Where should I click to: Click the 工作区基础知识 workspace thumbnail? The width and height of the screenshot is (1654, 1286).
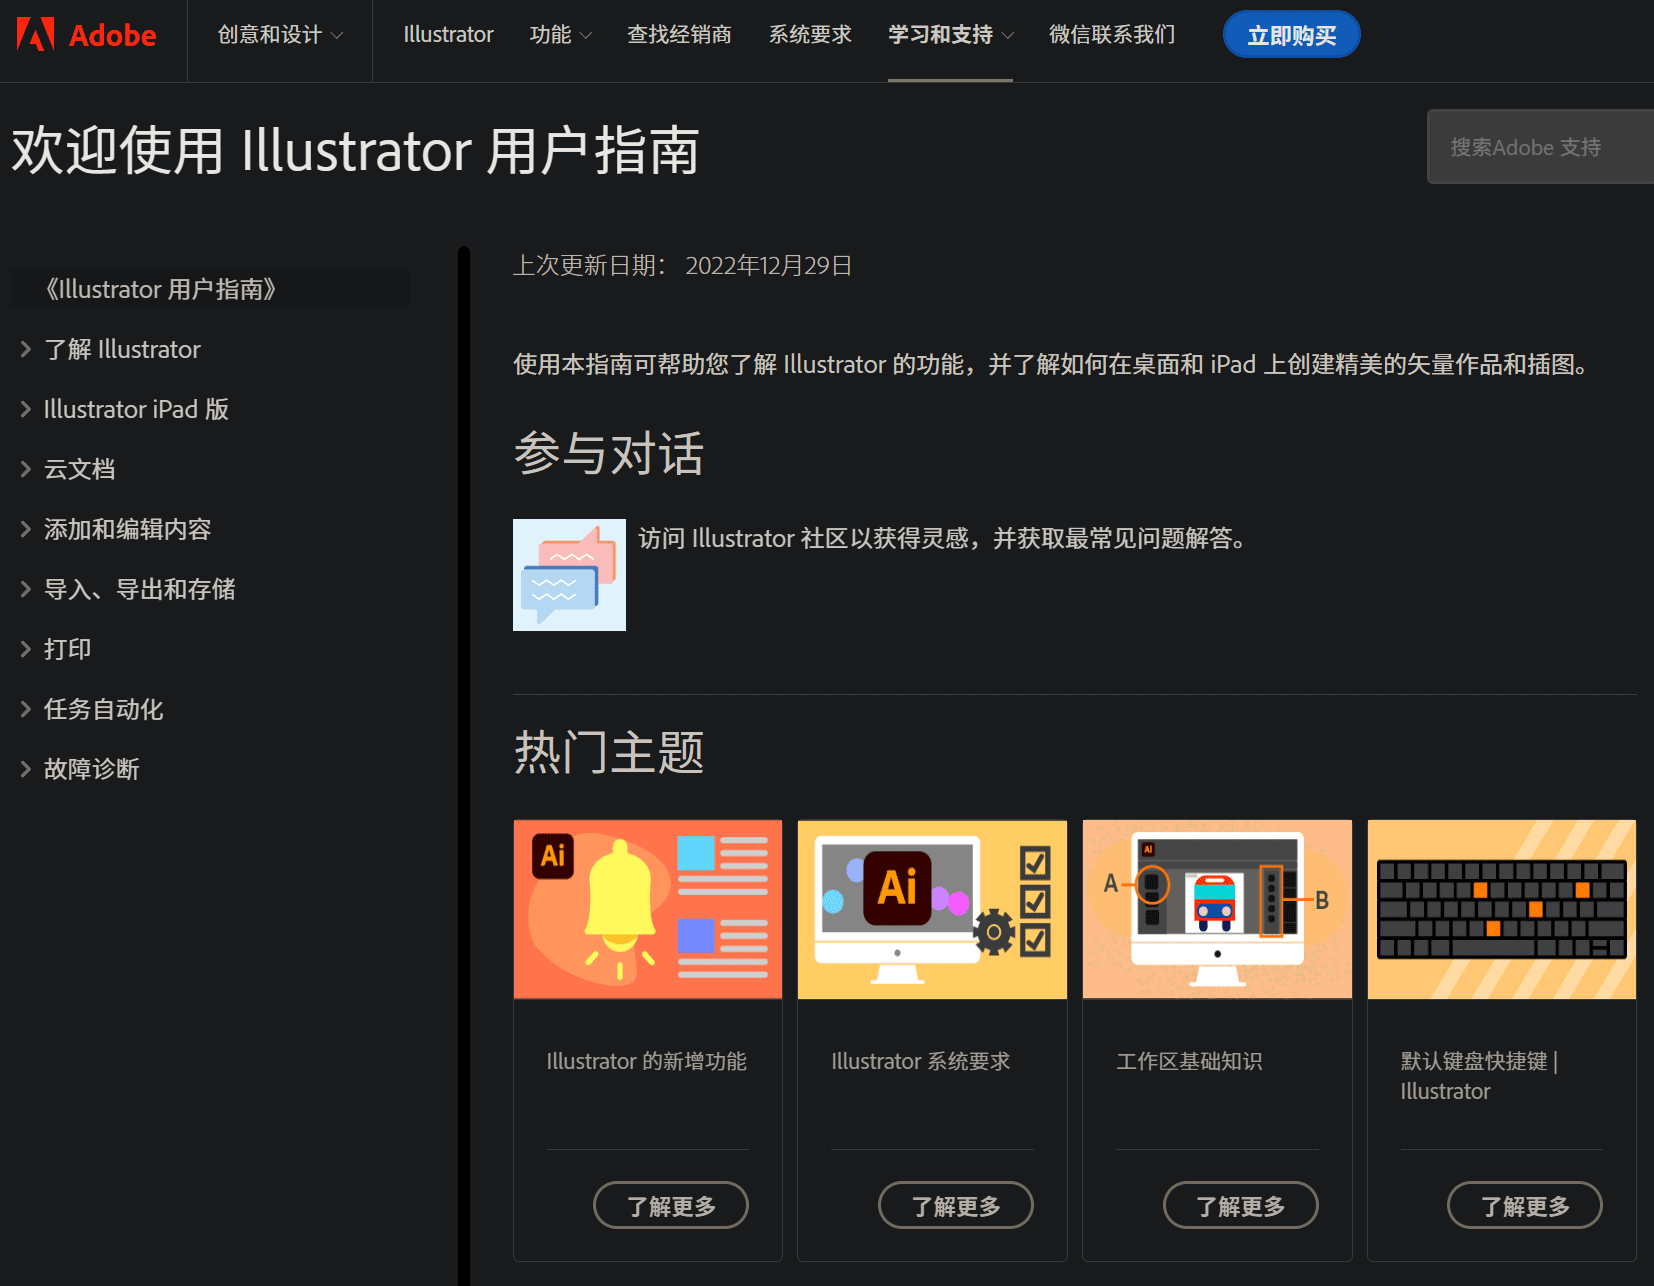[x=1216, y=909]
